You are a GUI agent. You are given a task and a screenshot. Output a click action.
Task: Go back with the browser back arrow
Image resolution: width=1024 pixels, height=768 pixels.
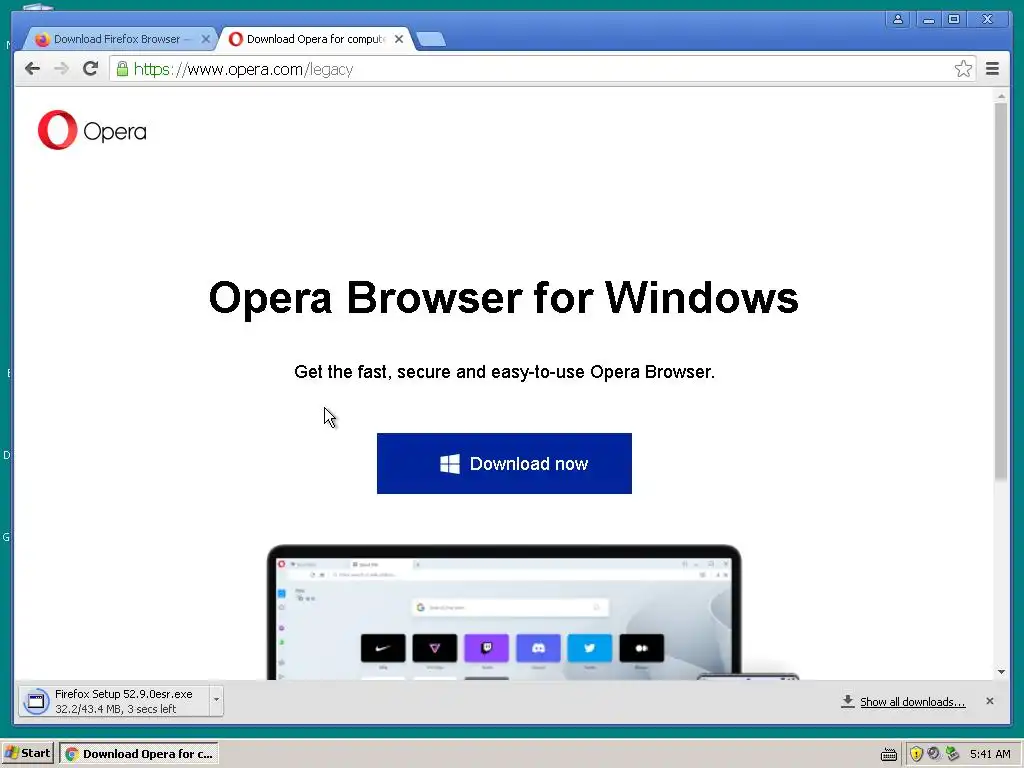tap(32, 69)
